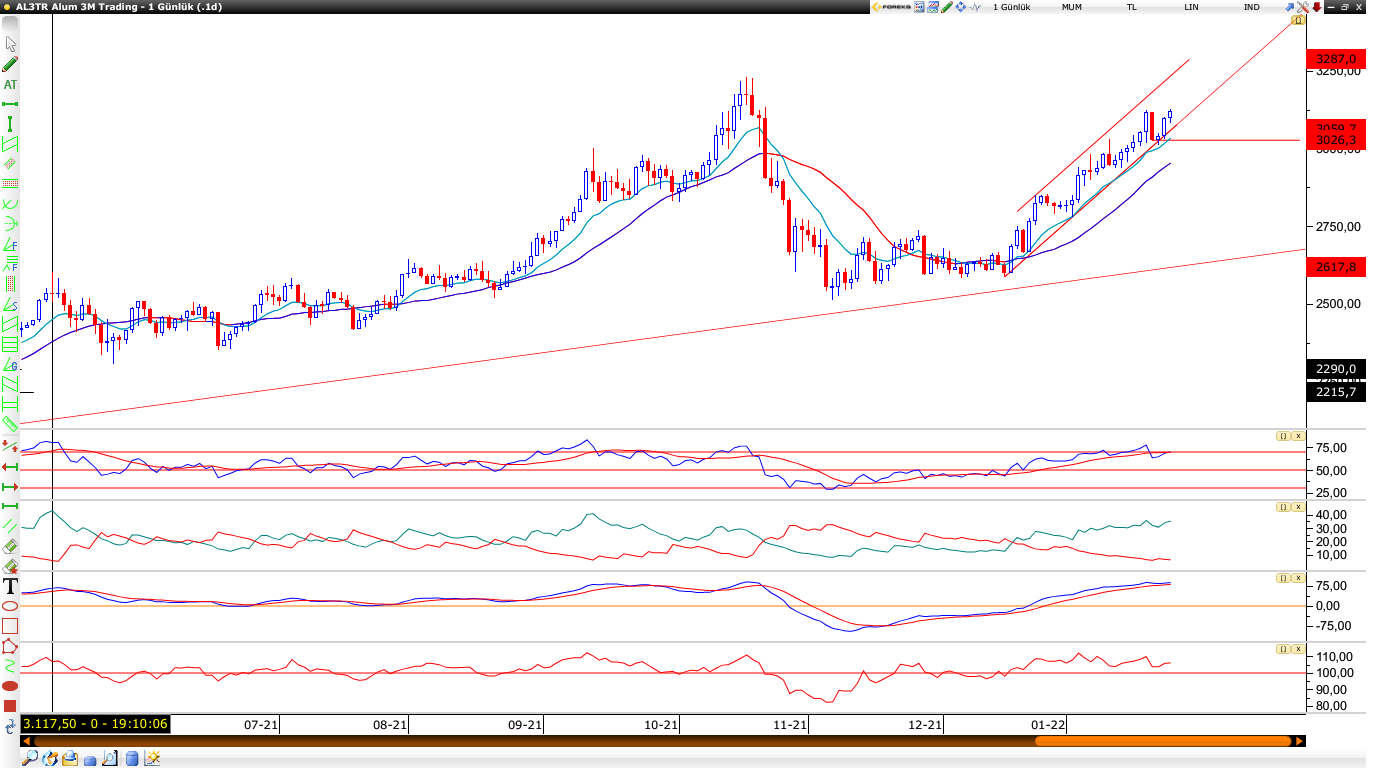Click the 2290,0 black price label

[1336, 368]
